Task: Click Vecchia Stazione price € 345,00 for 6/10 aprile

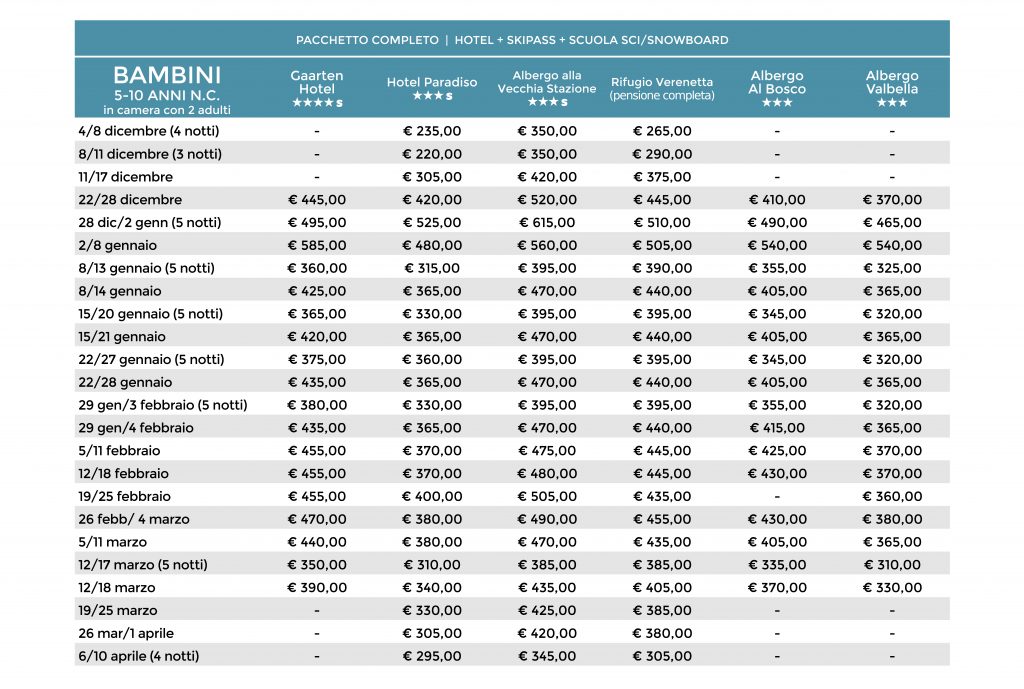Action: (x=547, y=656)
